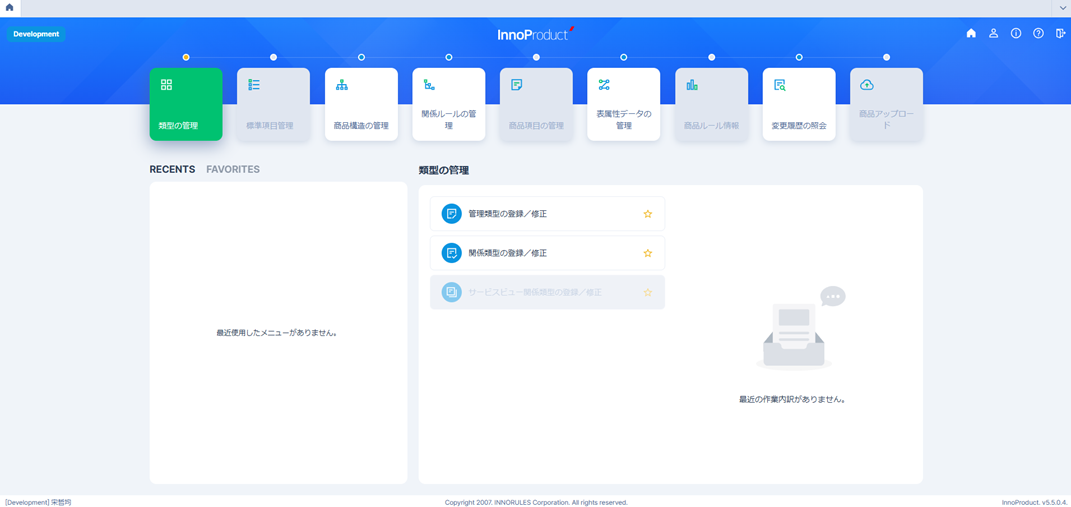This screenshot has width=1071, height=507.
Task: Open 関係類型の登録／修正 menu item
Action: click(x=508, y=253)
